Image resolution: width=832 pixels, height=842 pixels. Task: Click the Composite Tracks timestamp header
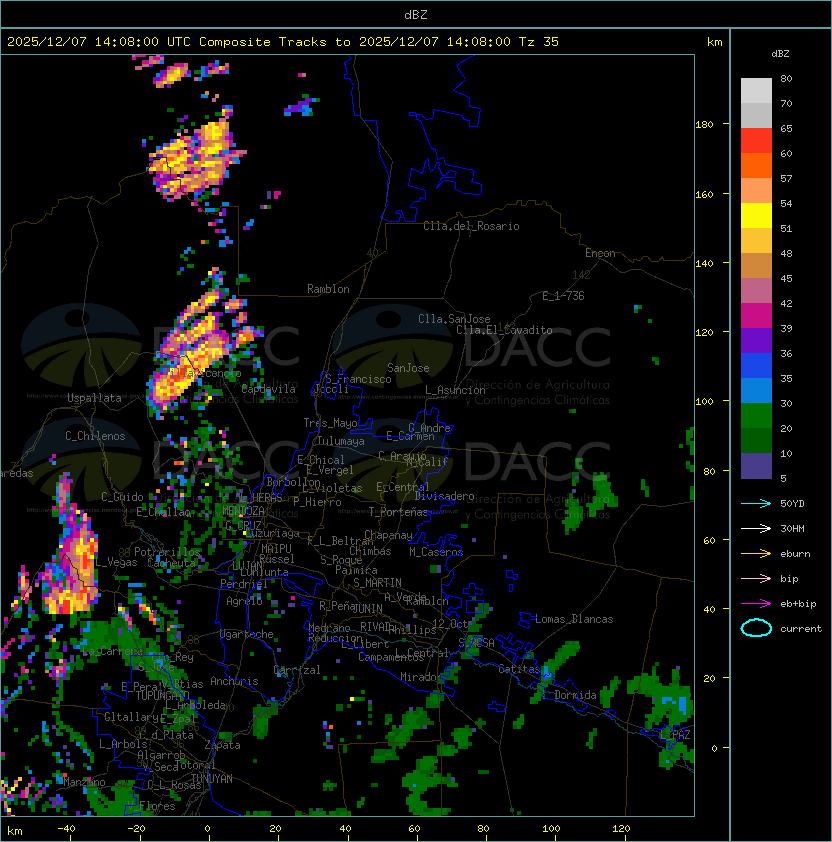coord(283,42)
